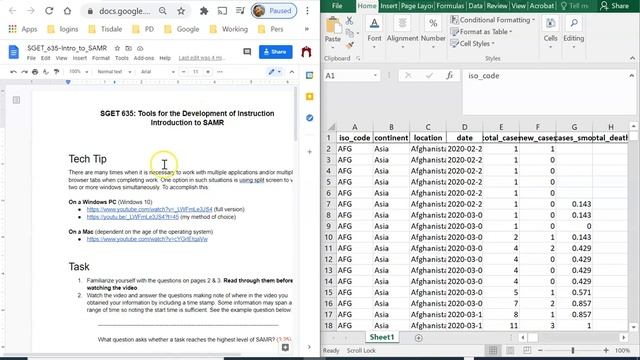640x360 pixels.
Task: Show more bookmarks chevron
Action: [307, 29]
